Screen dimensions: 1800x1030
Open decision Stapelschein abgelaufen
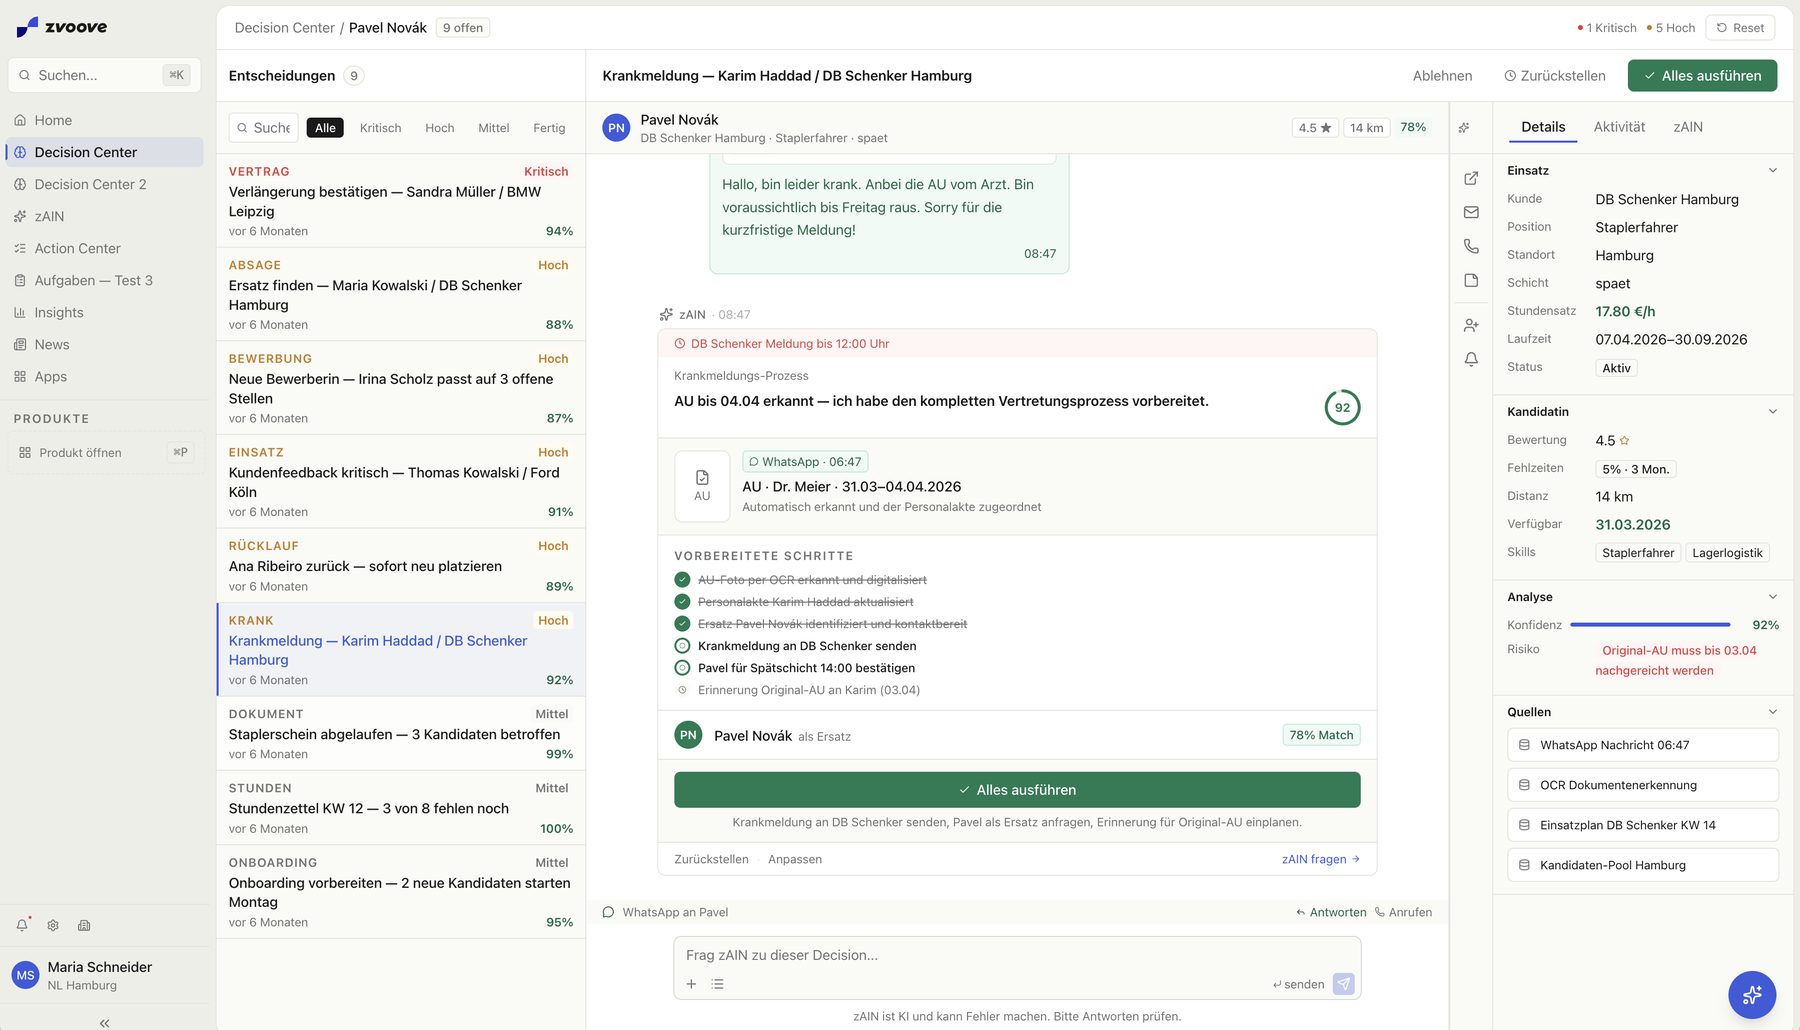[x=401, y=734]
